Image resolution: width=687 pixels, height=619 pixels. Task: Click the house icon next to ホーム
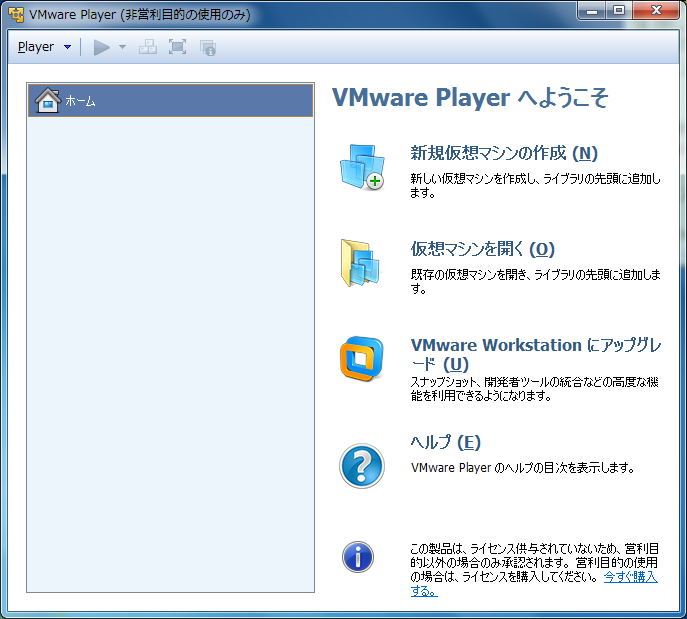click(x=46, y=100)
